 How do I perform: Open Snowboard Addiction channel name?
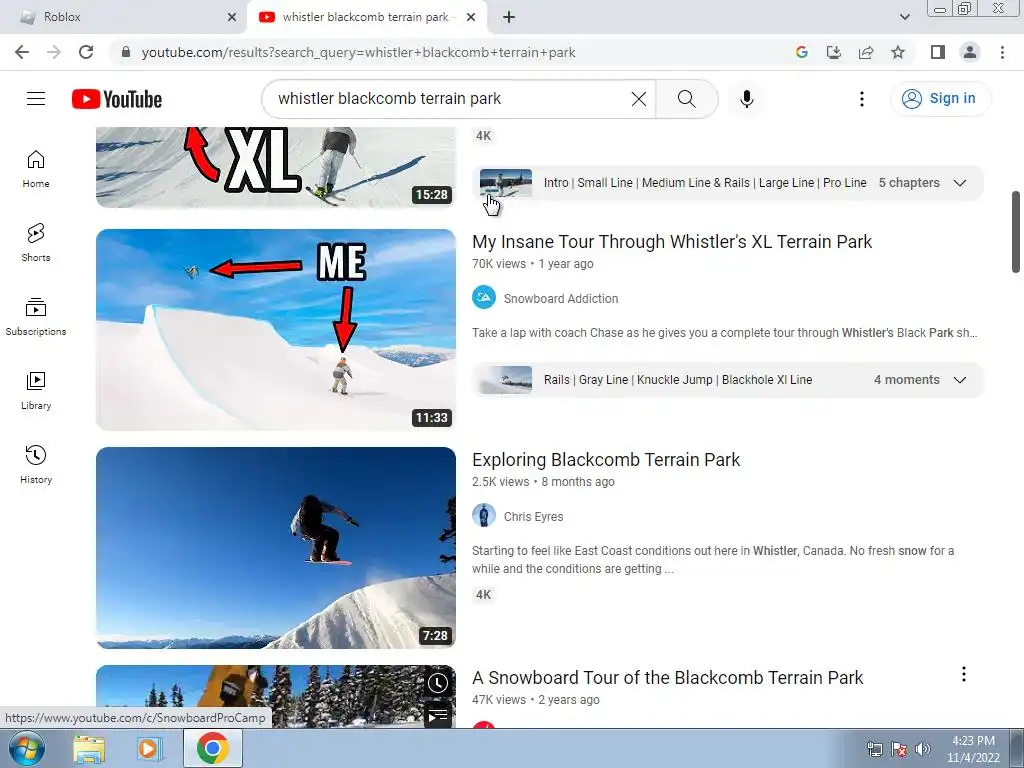coord(561,298)
